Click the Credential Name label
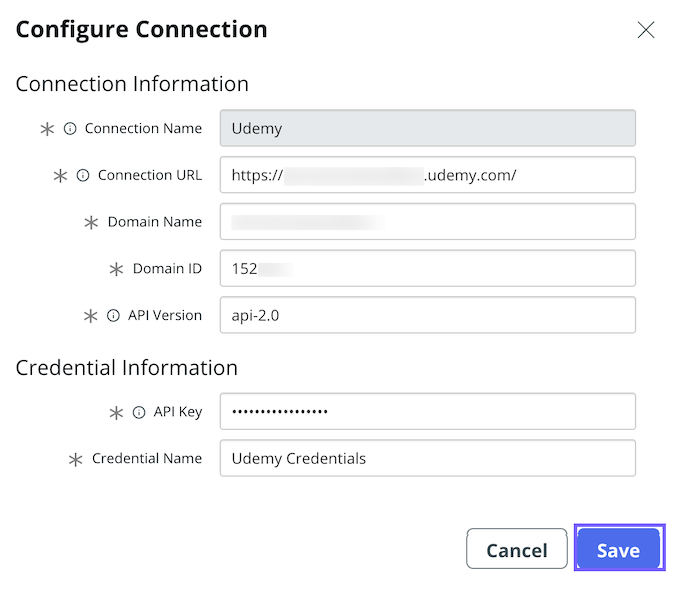 [x=147, y=459]
